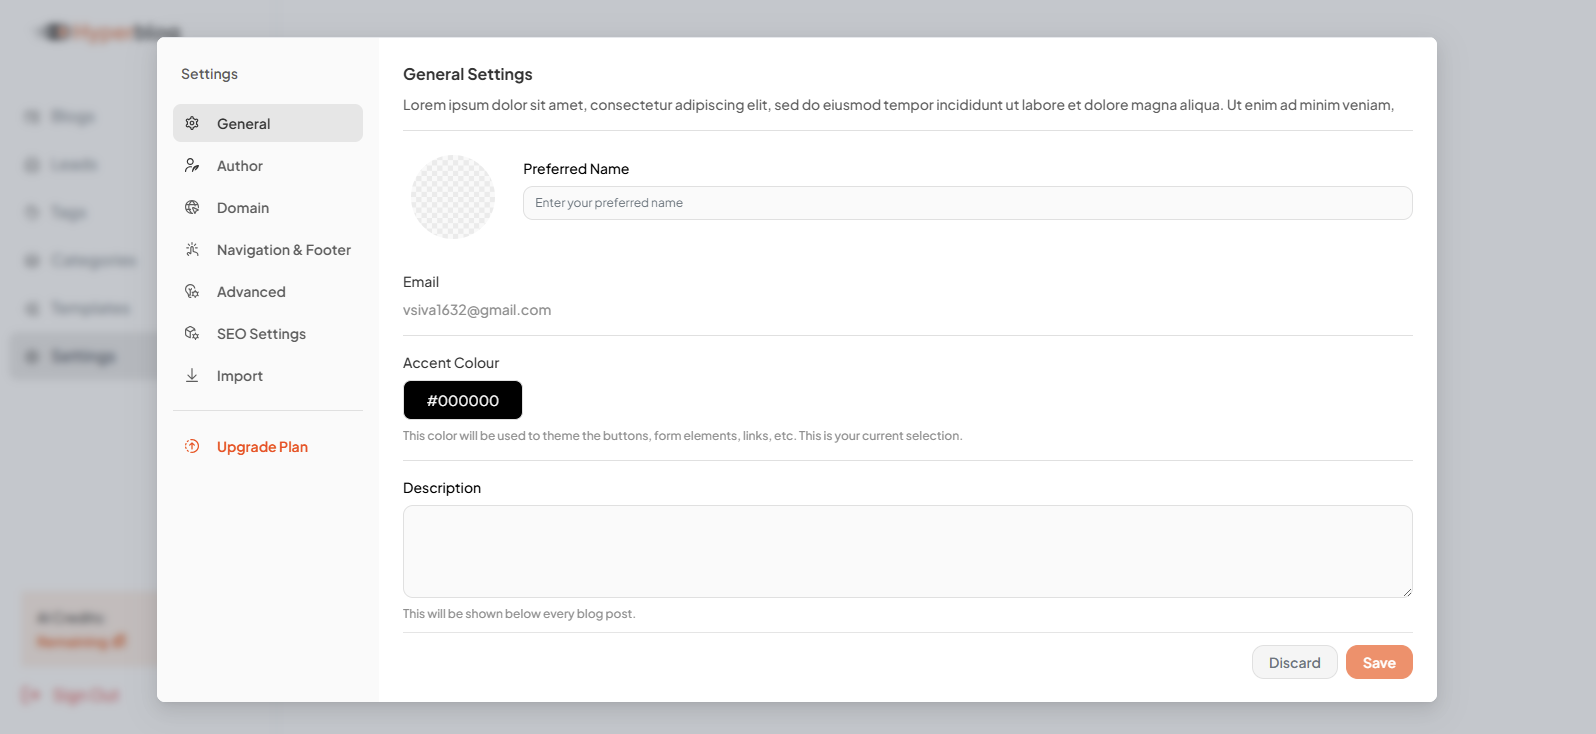Viewport: 1596px width, 734px height.
Task: Go to the Advanced settings tab
Action: pyautogui.click(x=268, y=291)
